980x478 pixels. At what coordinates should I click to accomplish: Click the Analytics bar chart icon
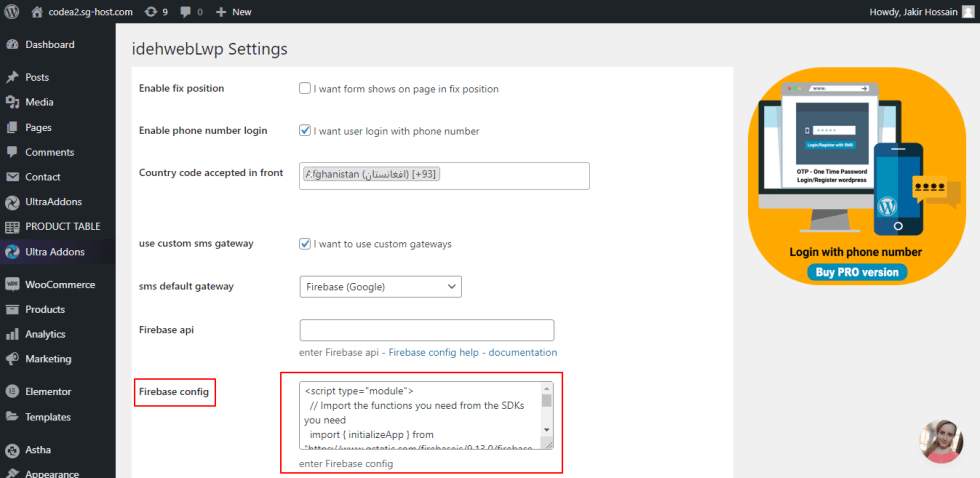[x=12, y=334]
